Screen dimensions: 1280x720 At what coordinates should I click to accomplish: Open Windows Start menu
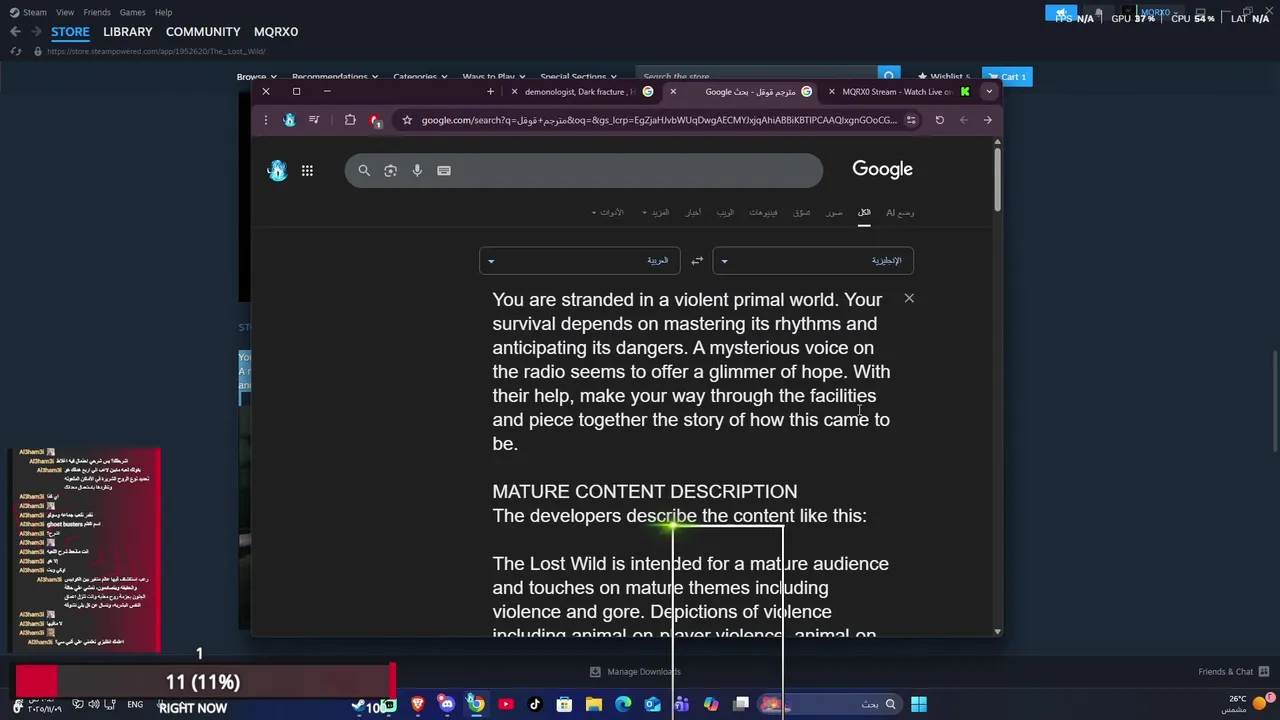click(919, 704)
